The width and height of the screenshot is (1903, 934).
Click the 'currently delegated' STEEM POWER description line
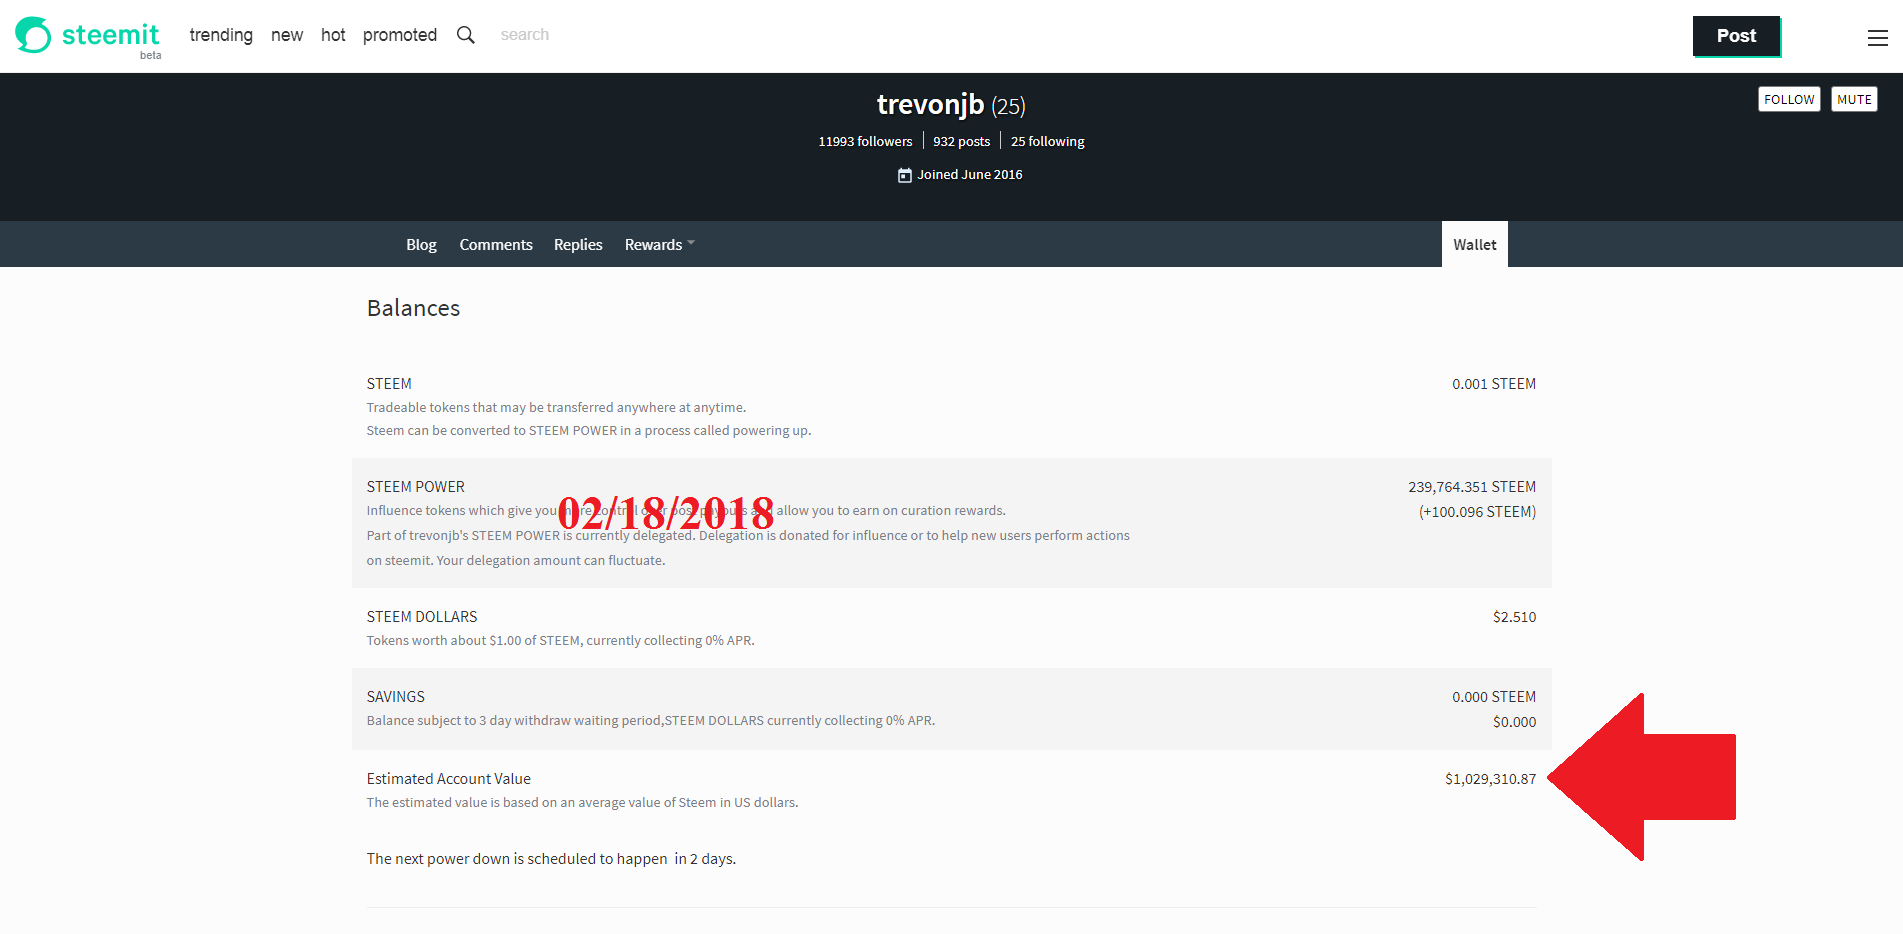(748, 536)
